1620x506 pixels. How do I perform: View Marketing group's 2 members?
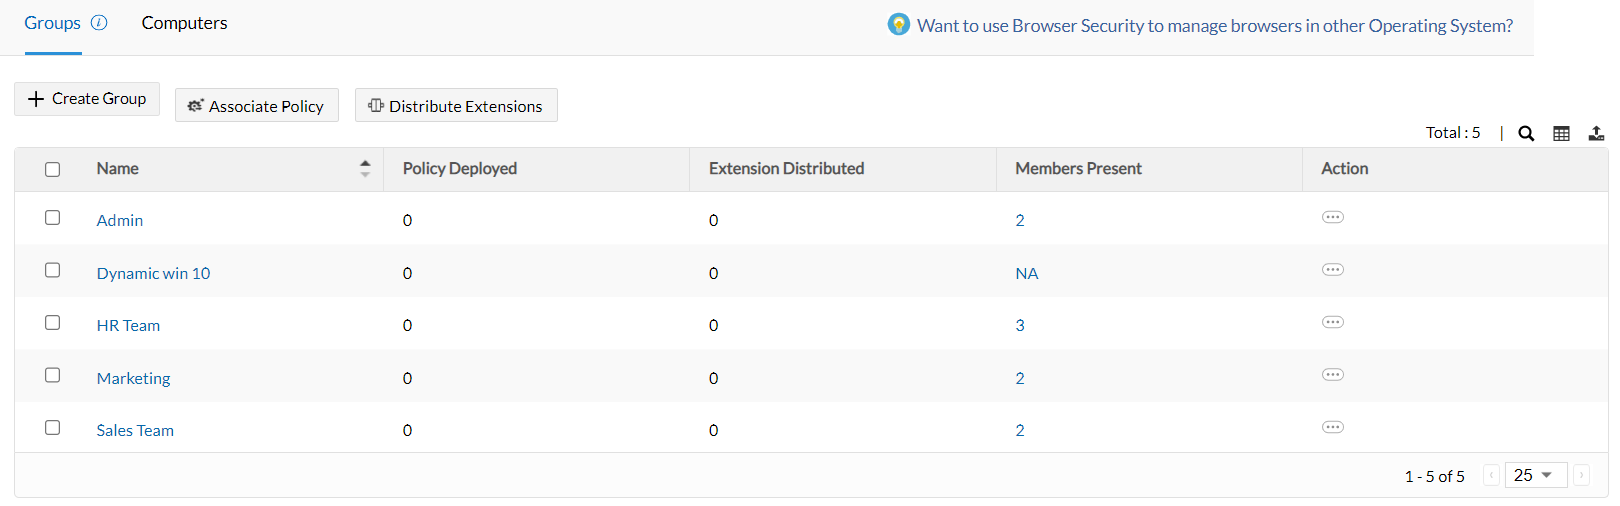pos(1020,378)
